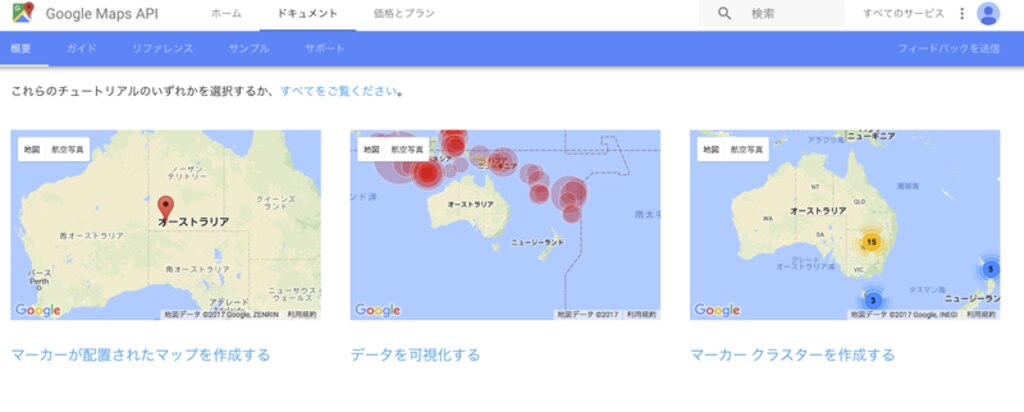The height and width of the screenshot is (412, 1024).
Task: Open the user account avatar
Action: click(988, 14)
